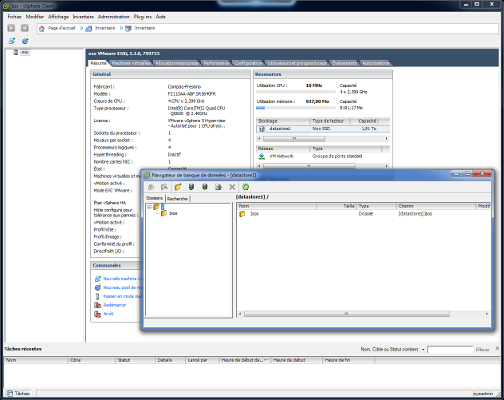Click the Stockage column header sort indicator
The width and height of the screenshot is (504, 400).
click(304, 121)
